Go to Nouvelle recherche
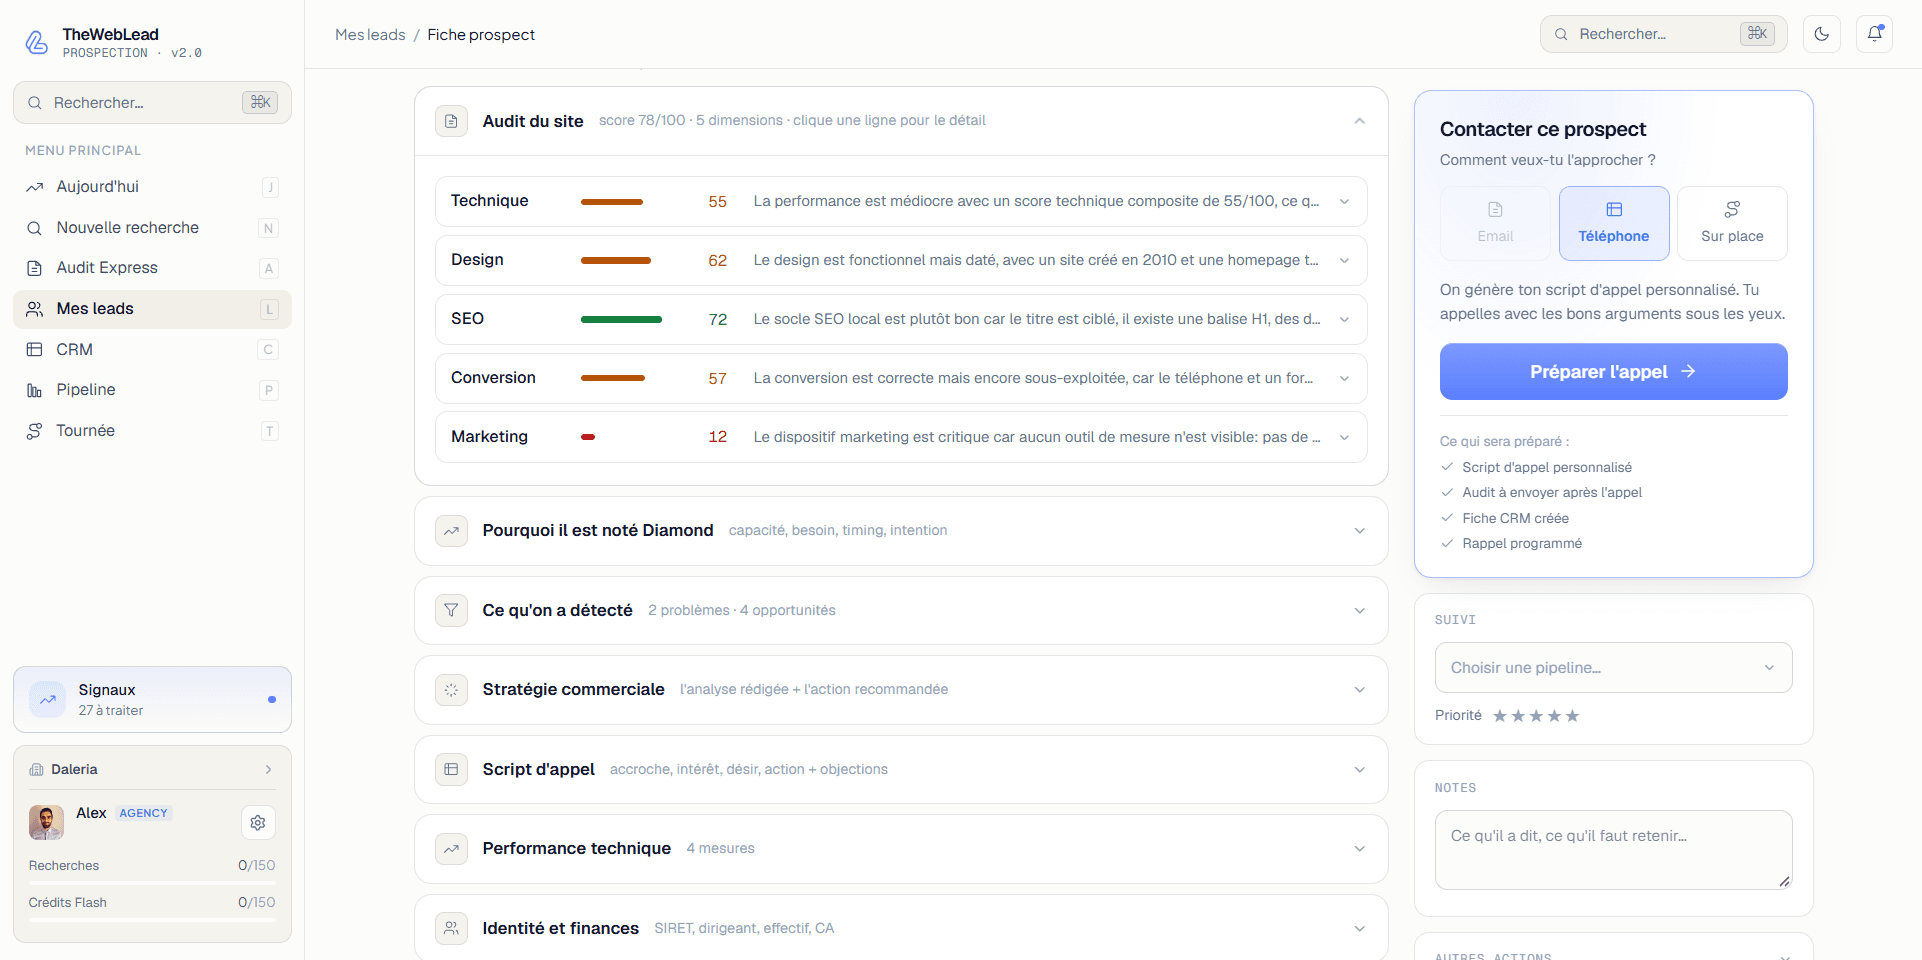1922x960 pixels. [x=152, y=228]
